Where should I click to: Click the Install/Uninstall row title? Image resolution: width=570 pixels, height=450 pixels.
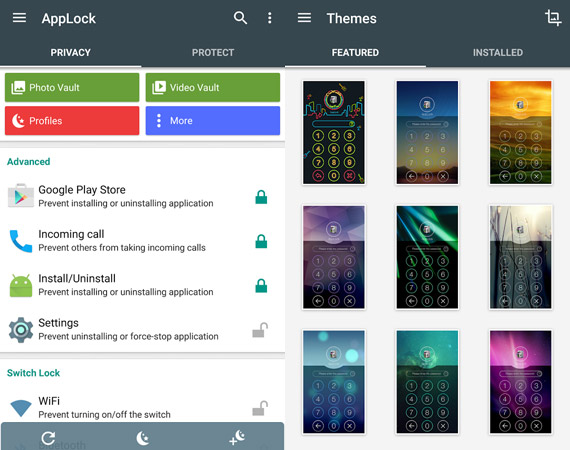[x=77, y=278]
